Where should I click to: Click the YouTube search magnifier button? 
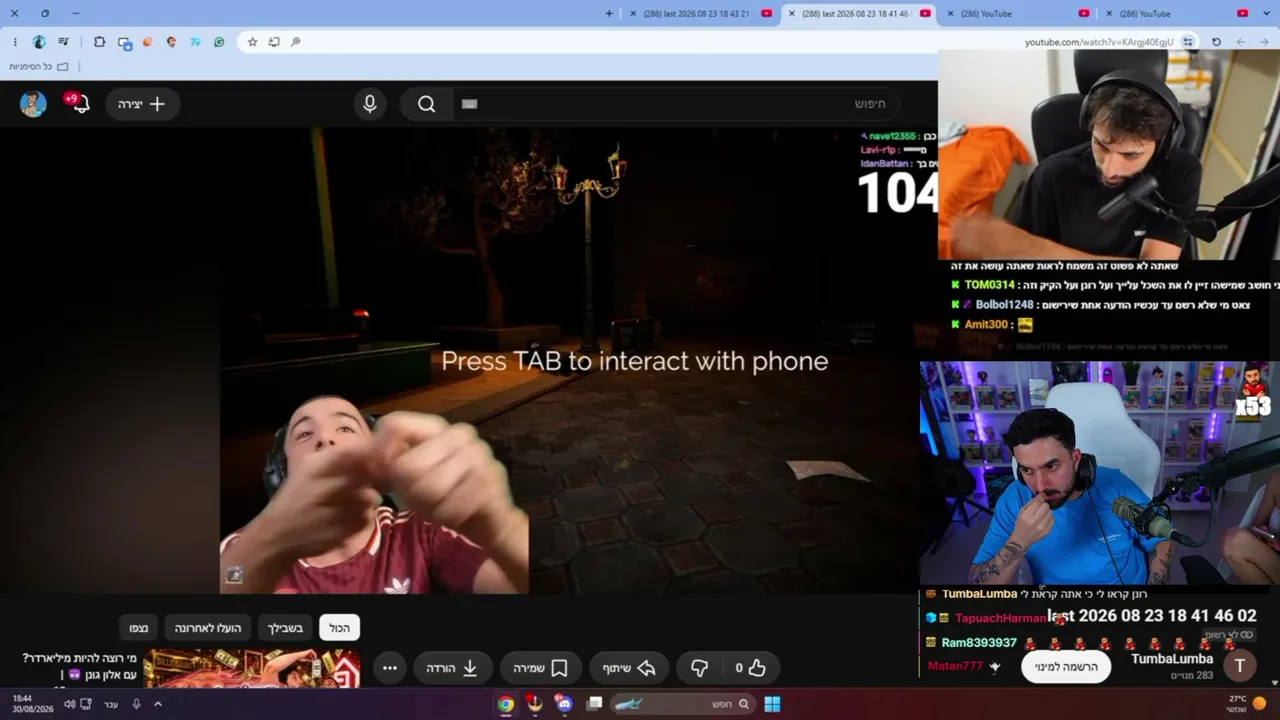(x=426, y=104)
